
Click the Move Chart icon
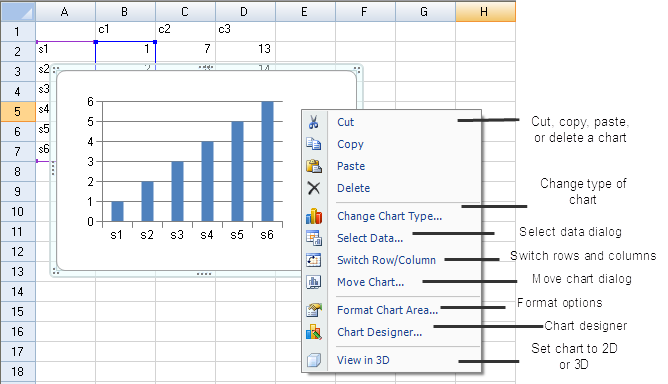point(314,282)
